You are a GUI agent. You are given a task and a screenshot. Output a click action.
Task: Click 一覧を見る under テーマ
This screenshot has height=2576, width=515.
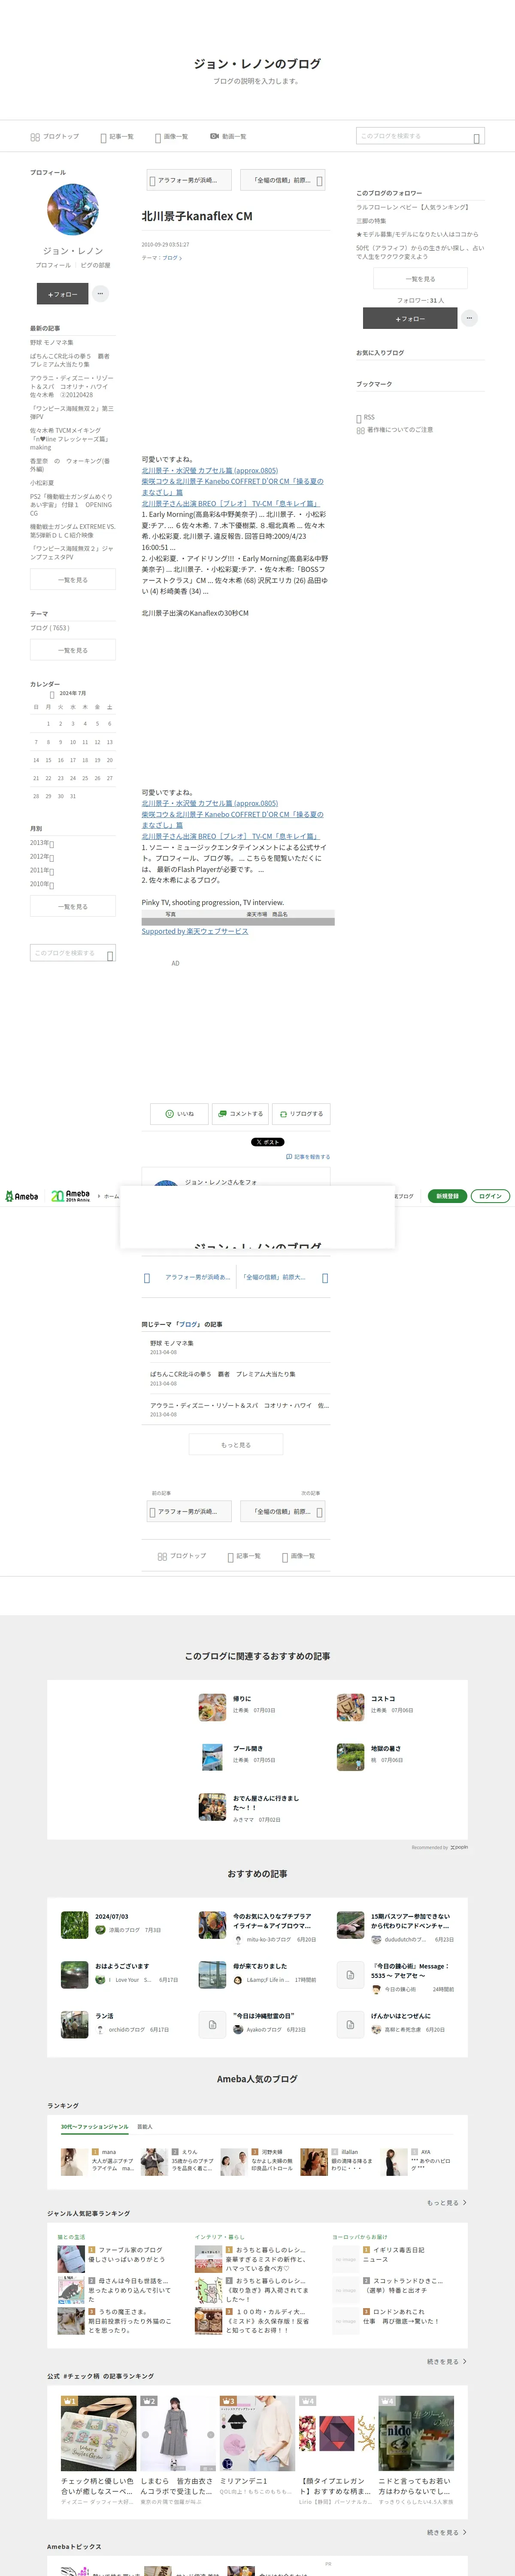(x=73, y=650)
